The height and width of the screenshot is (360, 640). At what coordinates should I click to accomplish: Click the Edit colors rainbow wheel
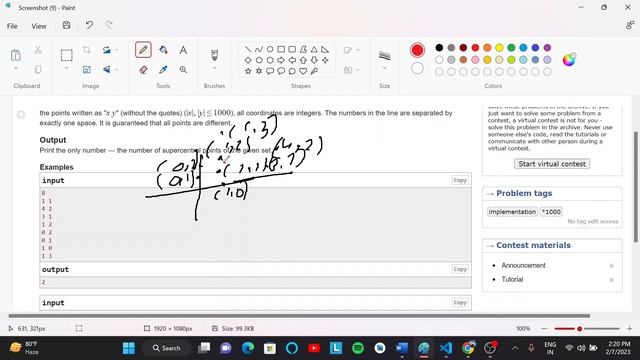tap(569, 60)
